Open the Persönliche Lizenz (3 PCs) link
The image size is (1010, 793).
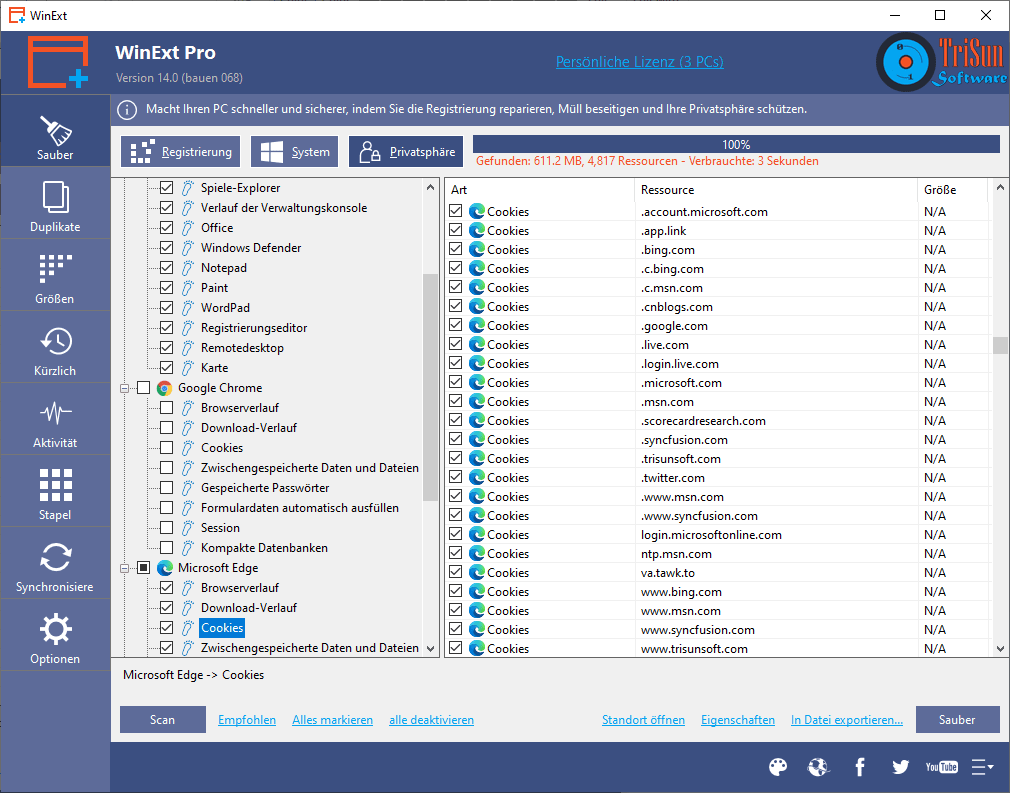coord(640,62)
